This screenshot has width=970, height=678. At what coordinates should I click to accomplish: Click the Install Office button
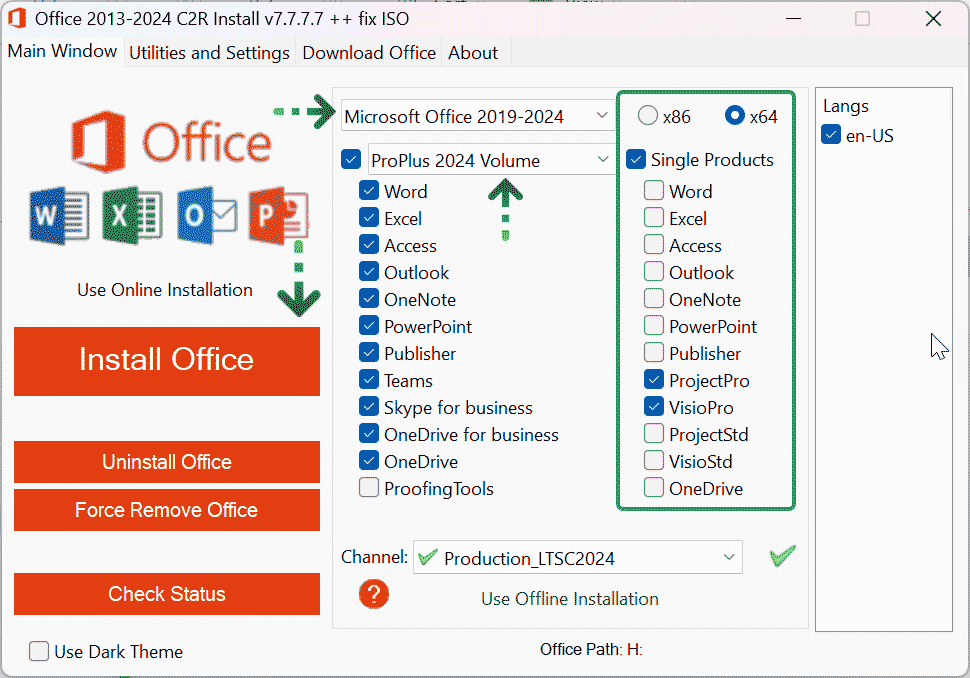(167, 360)
